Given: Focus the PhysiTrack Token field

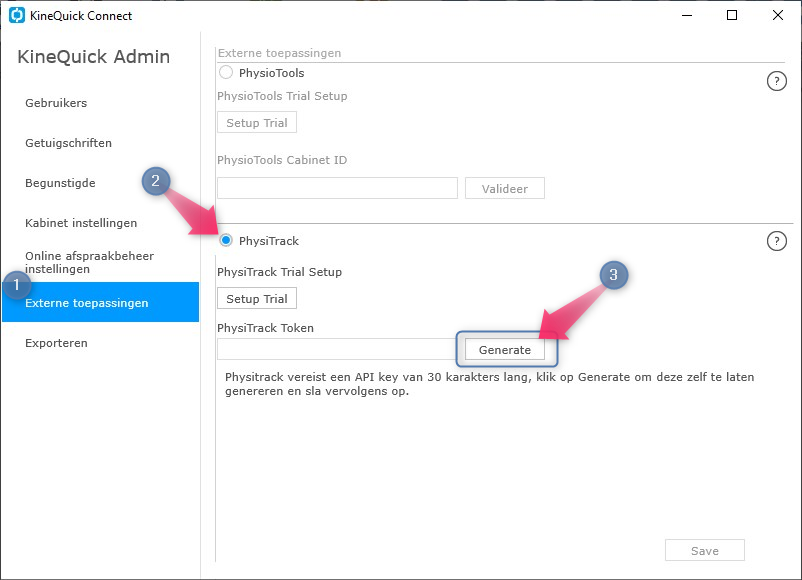Looking at the screenshot, I should [338, 349].
